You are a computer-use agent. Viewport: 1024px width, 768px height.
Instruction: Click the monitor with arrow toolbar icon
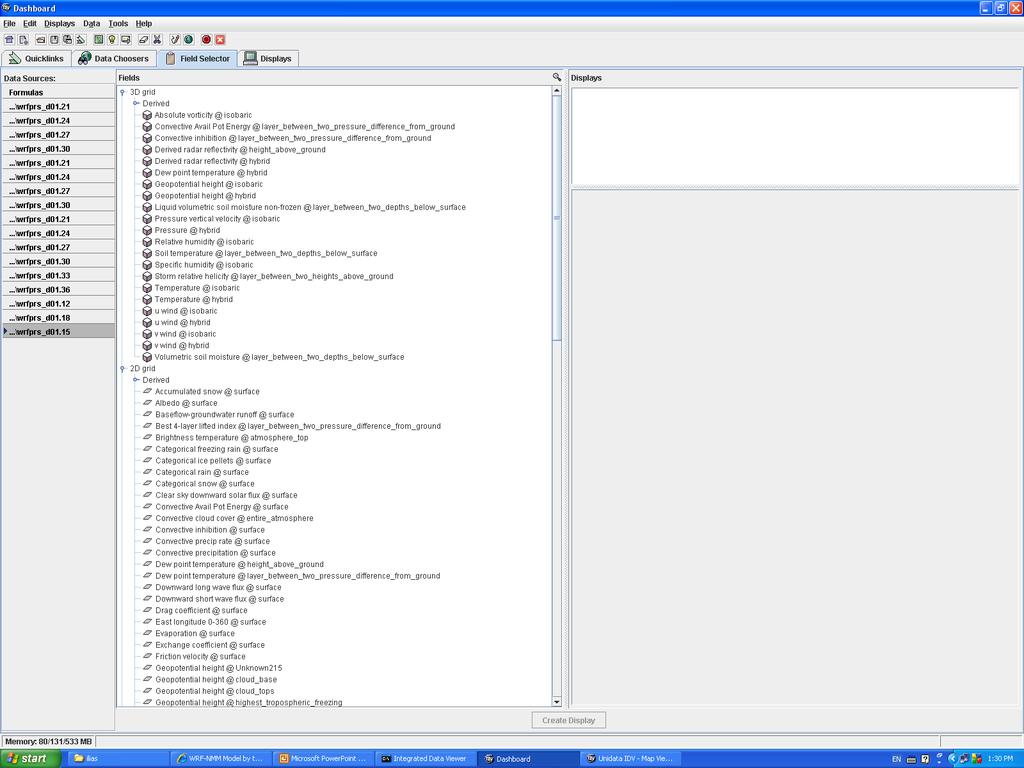pos(126,40)
